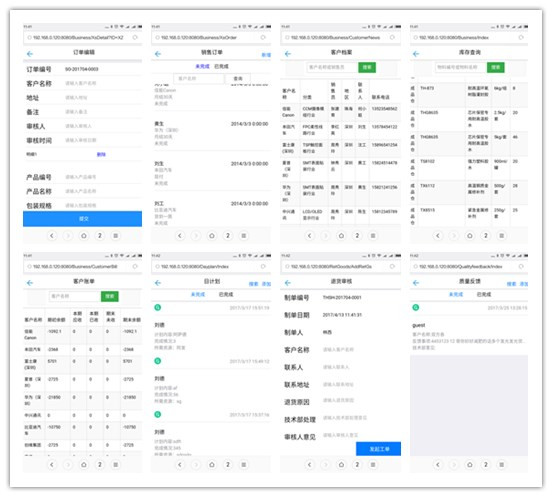Switch to 已完成 tab in 销售订单
The image size is (552, 497).
[221, 66]
